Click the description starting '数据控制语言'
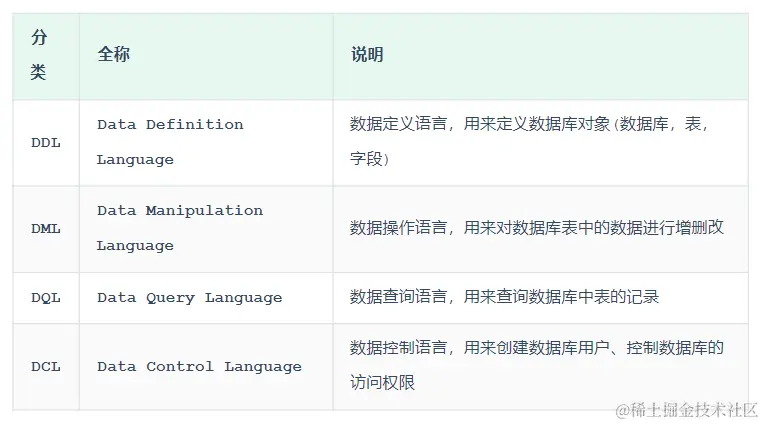Screen dimensions: 764x425 tap(536, 365)
